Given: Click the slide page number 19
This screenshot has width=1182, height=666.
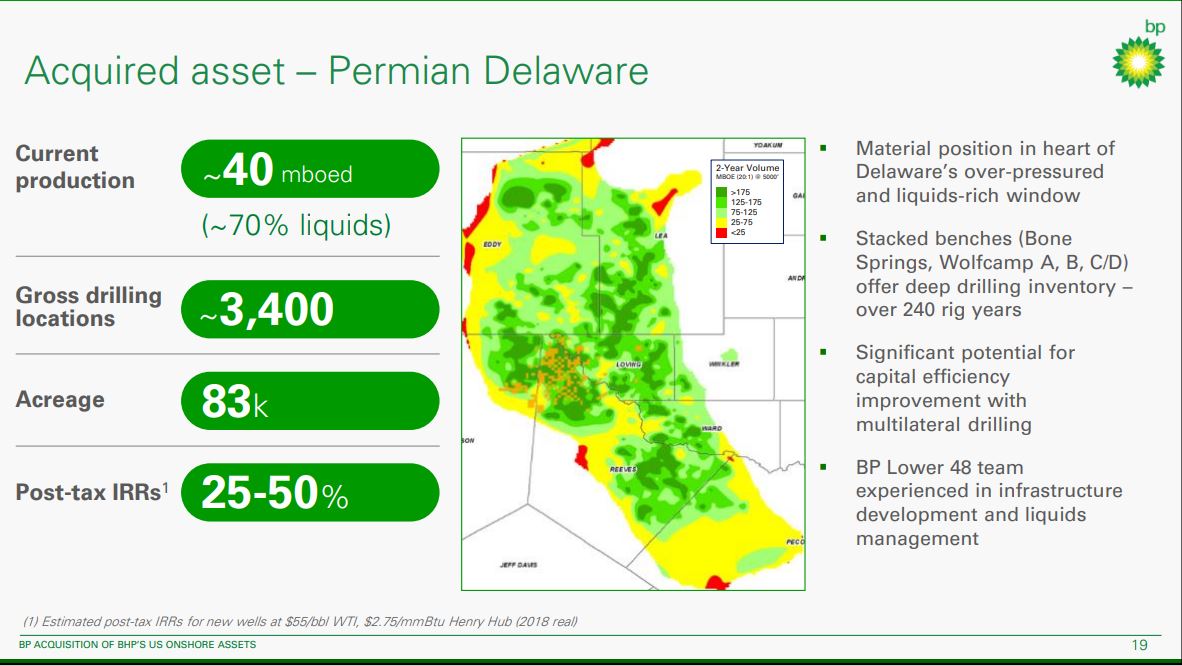Looking at the screenshot, I should 1139,645.
